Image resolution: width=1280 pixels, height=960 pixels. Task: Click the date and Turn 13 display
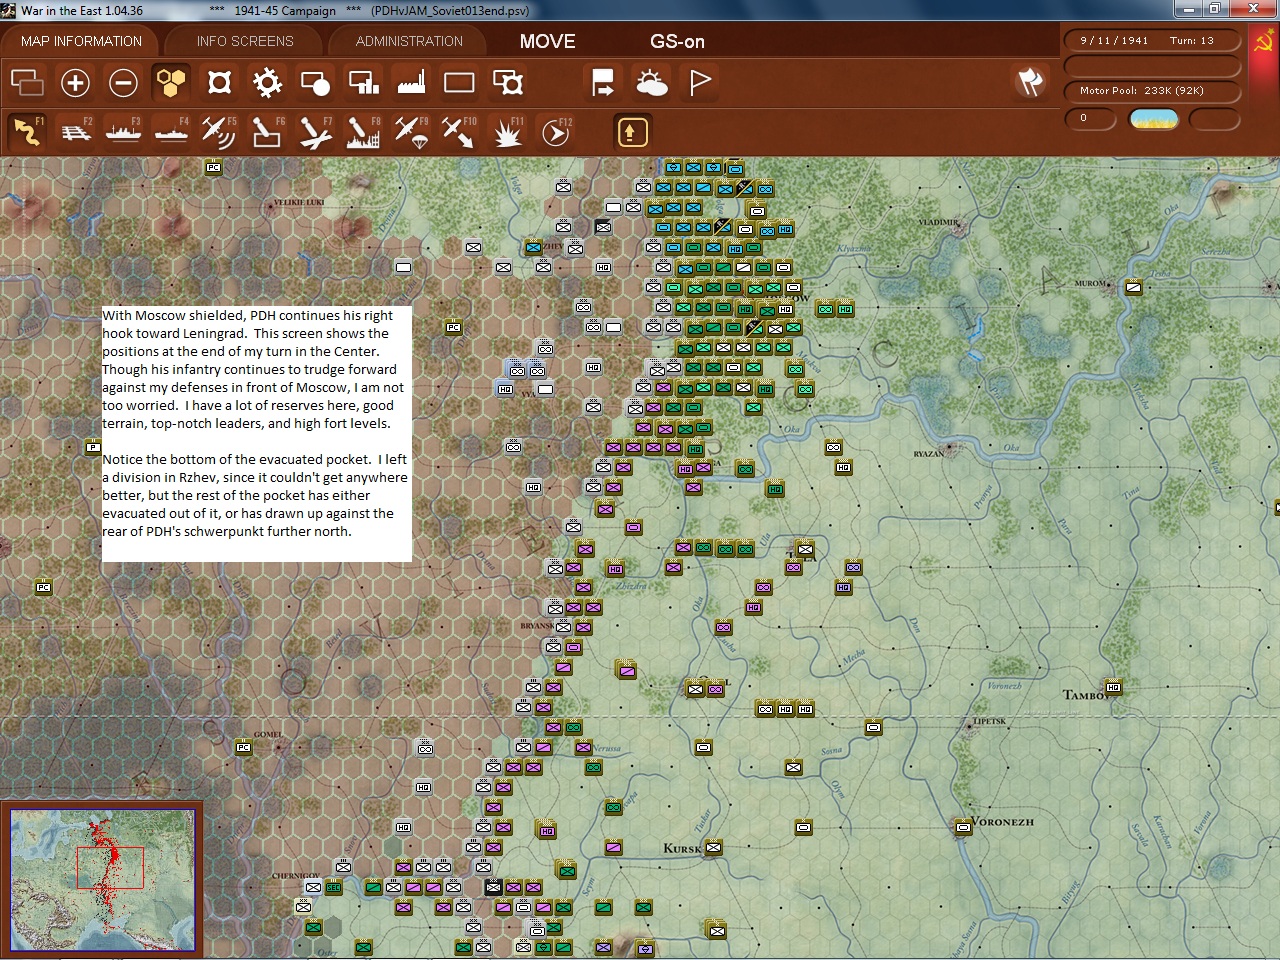coord(1150,40)
